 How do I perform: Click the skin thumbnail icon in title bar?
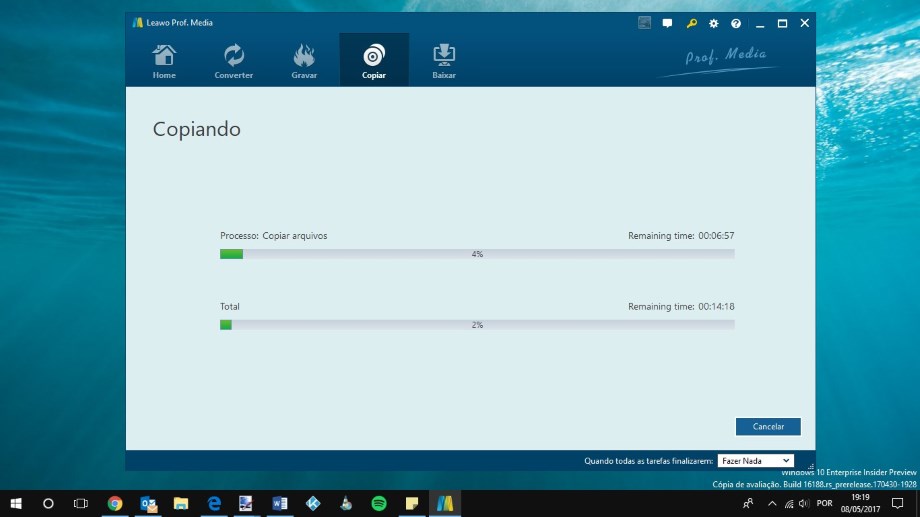pos(644,23)
